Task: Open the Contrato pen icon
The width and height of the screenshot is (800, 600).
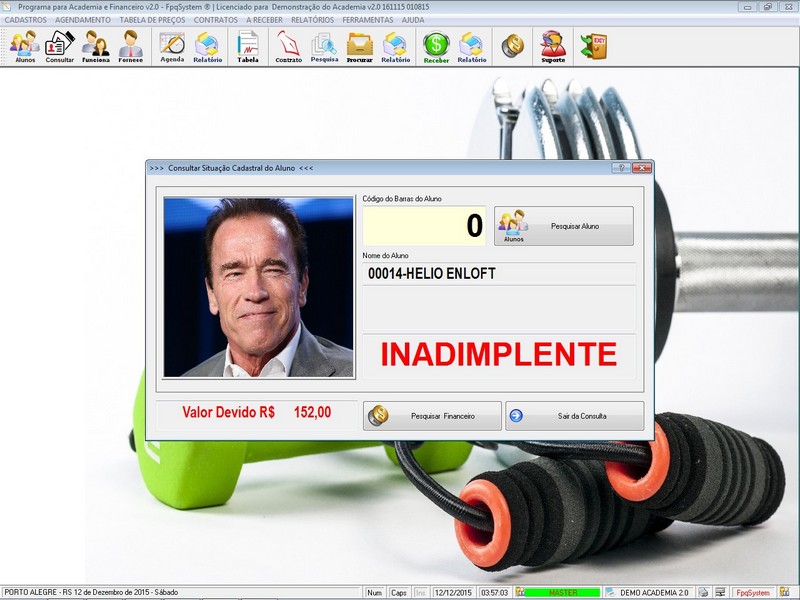Action: click(x=289, y=46)
